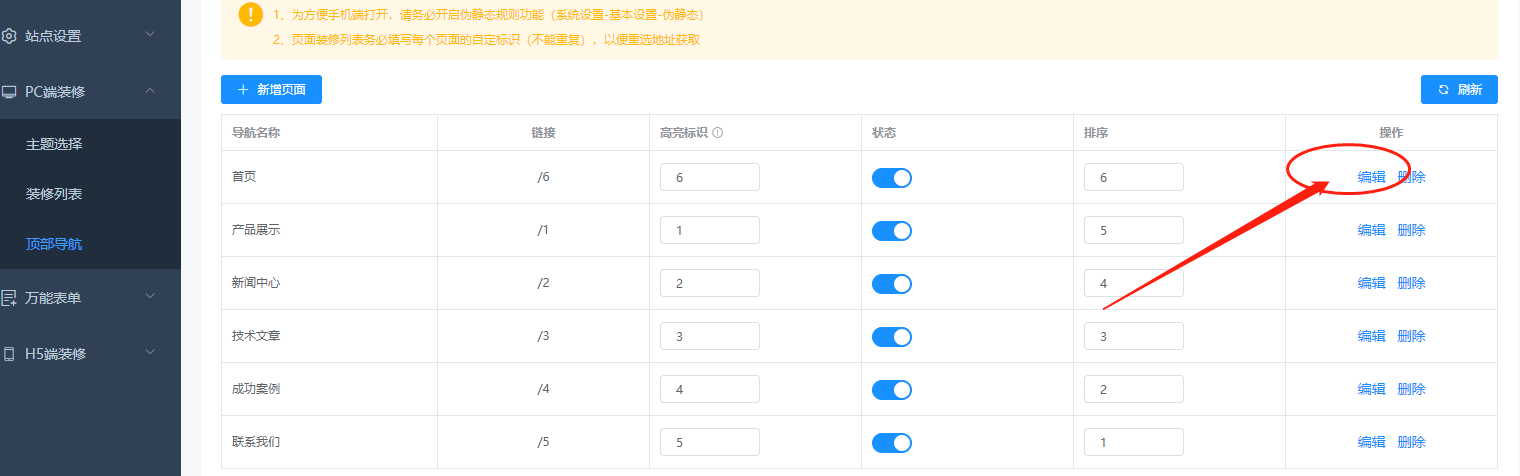Click the PC端装修 monitor icon
The width and height of the screenshot is (1520, 476).
9,92
